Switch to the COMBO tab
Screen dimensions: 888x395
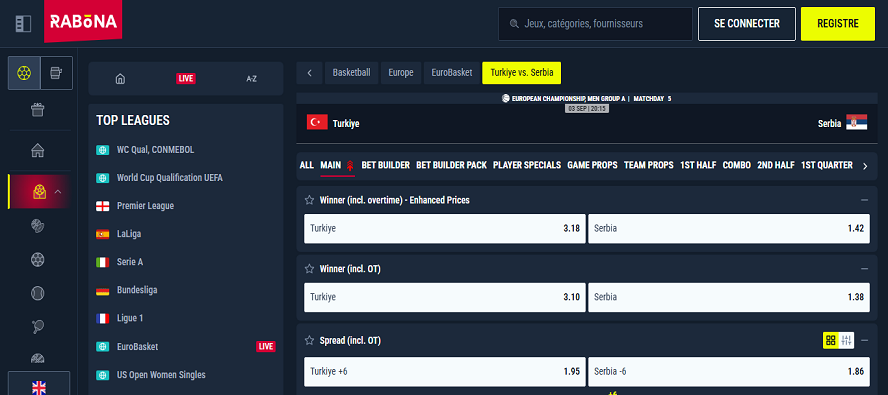pyautogui.click(x=737, y=165)
